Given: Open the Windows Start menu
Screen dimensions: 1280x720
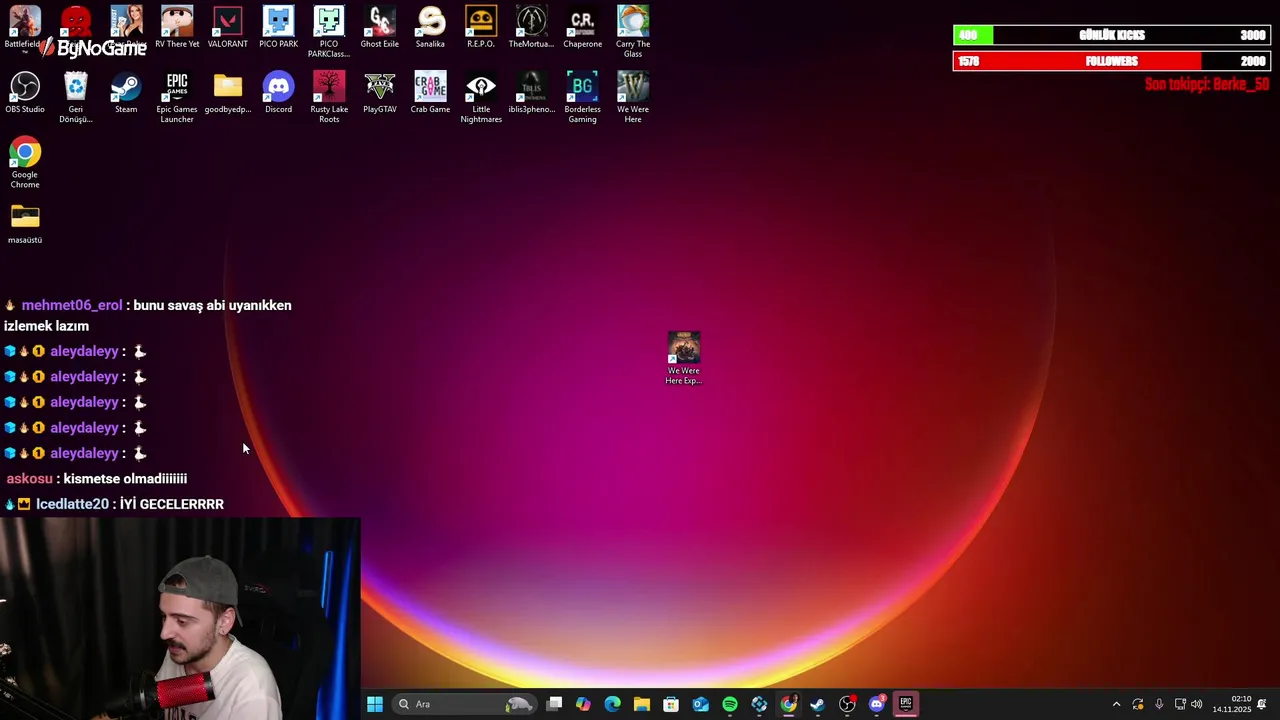Looking at the screenshot, I should [x=375, y=704].
